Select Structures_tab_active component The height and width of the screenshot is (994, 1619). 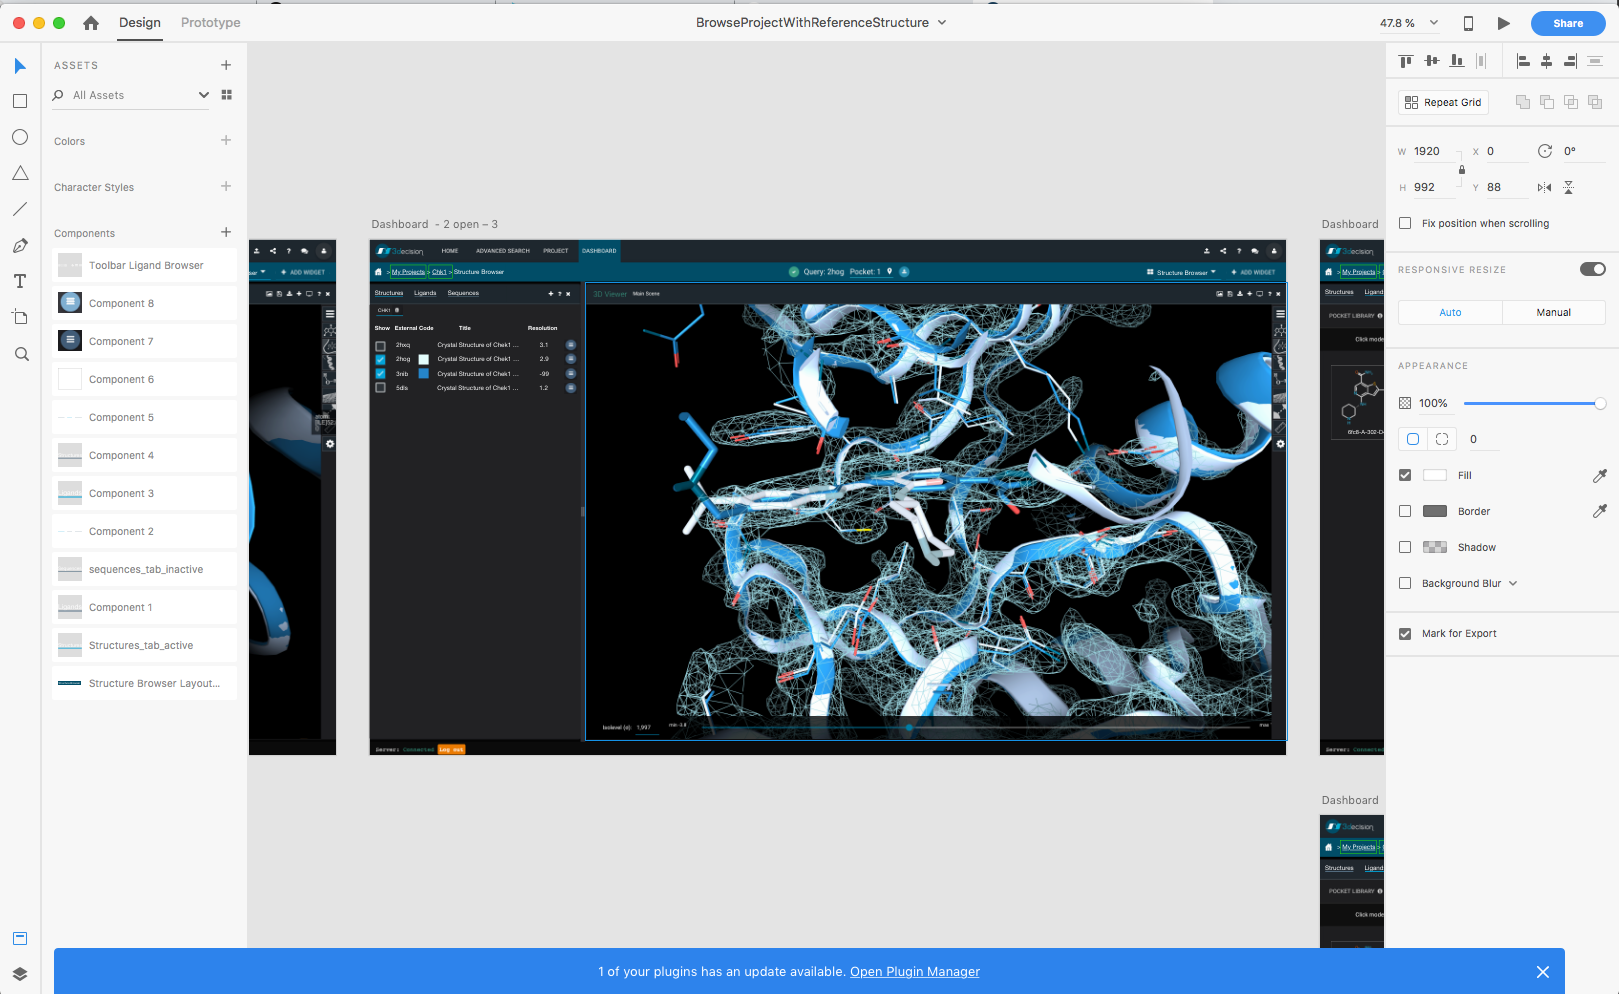pyautogui.click(x=145, y=645)
